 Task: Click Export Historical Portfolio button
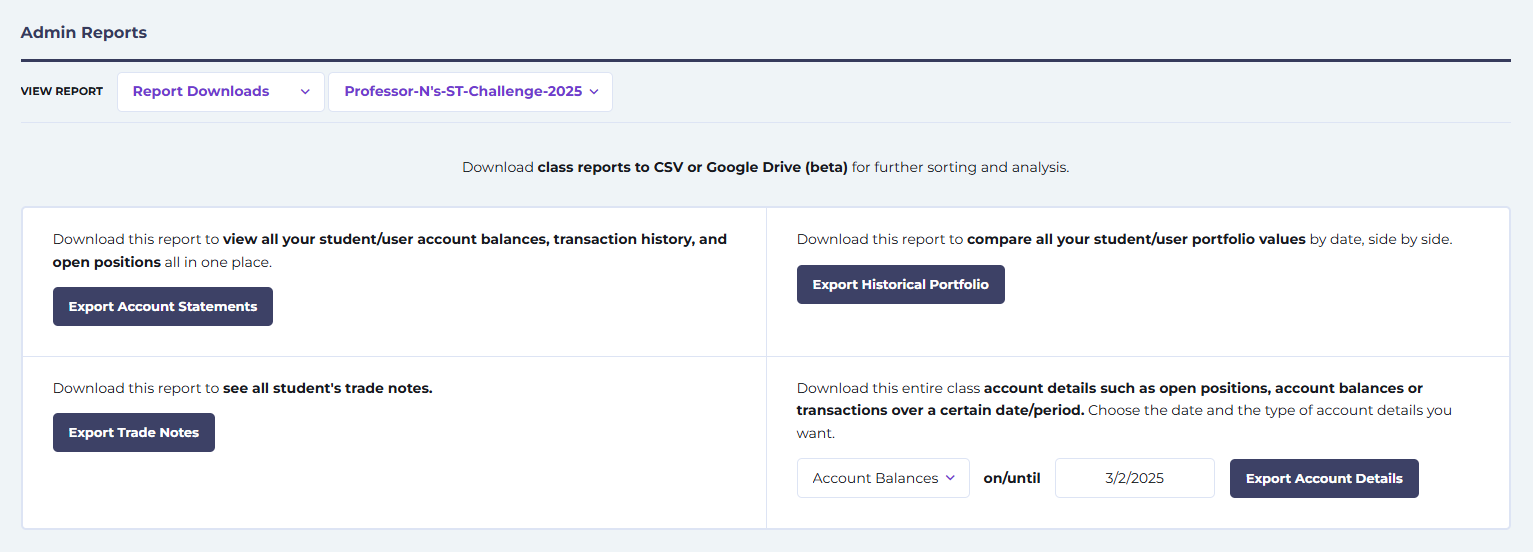tap(900, 284)
